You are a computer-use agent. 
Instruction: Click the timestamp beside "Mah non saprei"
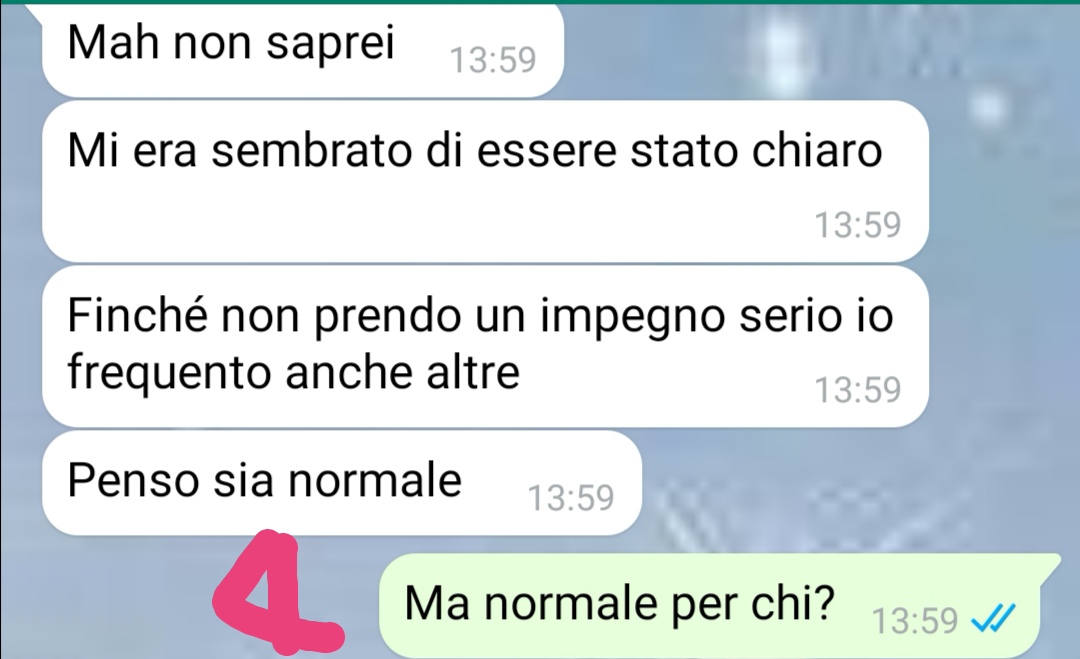(492, 59)
